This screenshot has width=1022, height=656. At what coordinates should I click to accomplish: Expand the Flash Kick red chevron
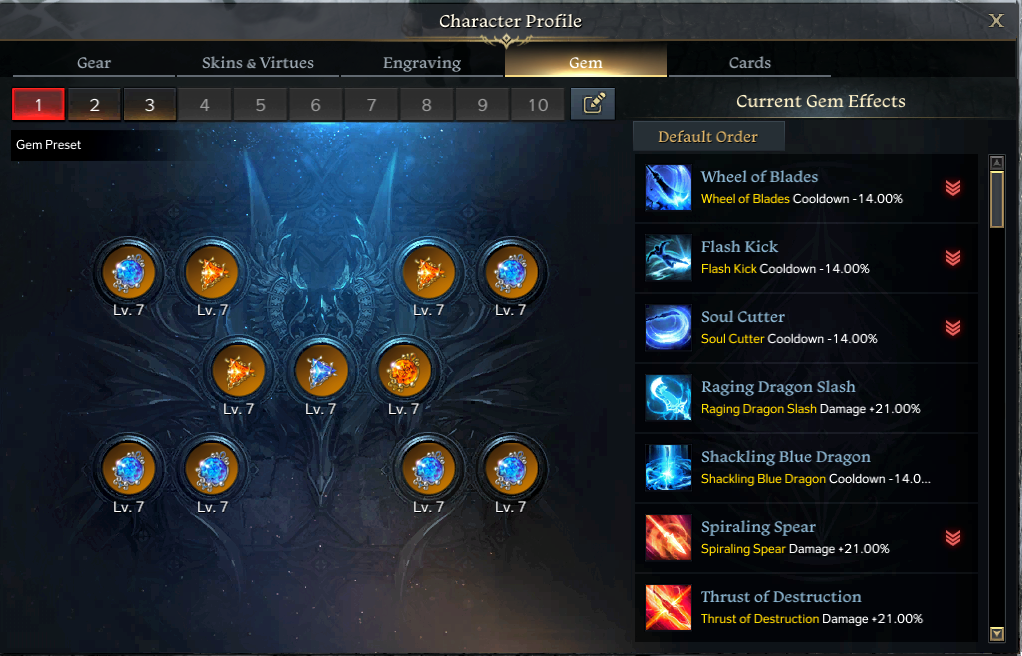(x=953, y=258)
